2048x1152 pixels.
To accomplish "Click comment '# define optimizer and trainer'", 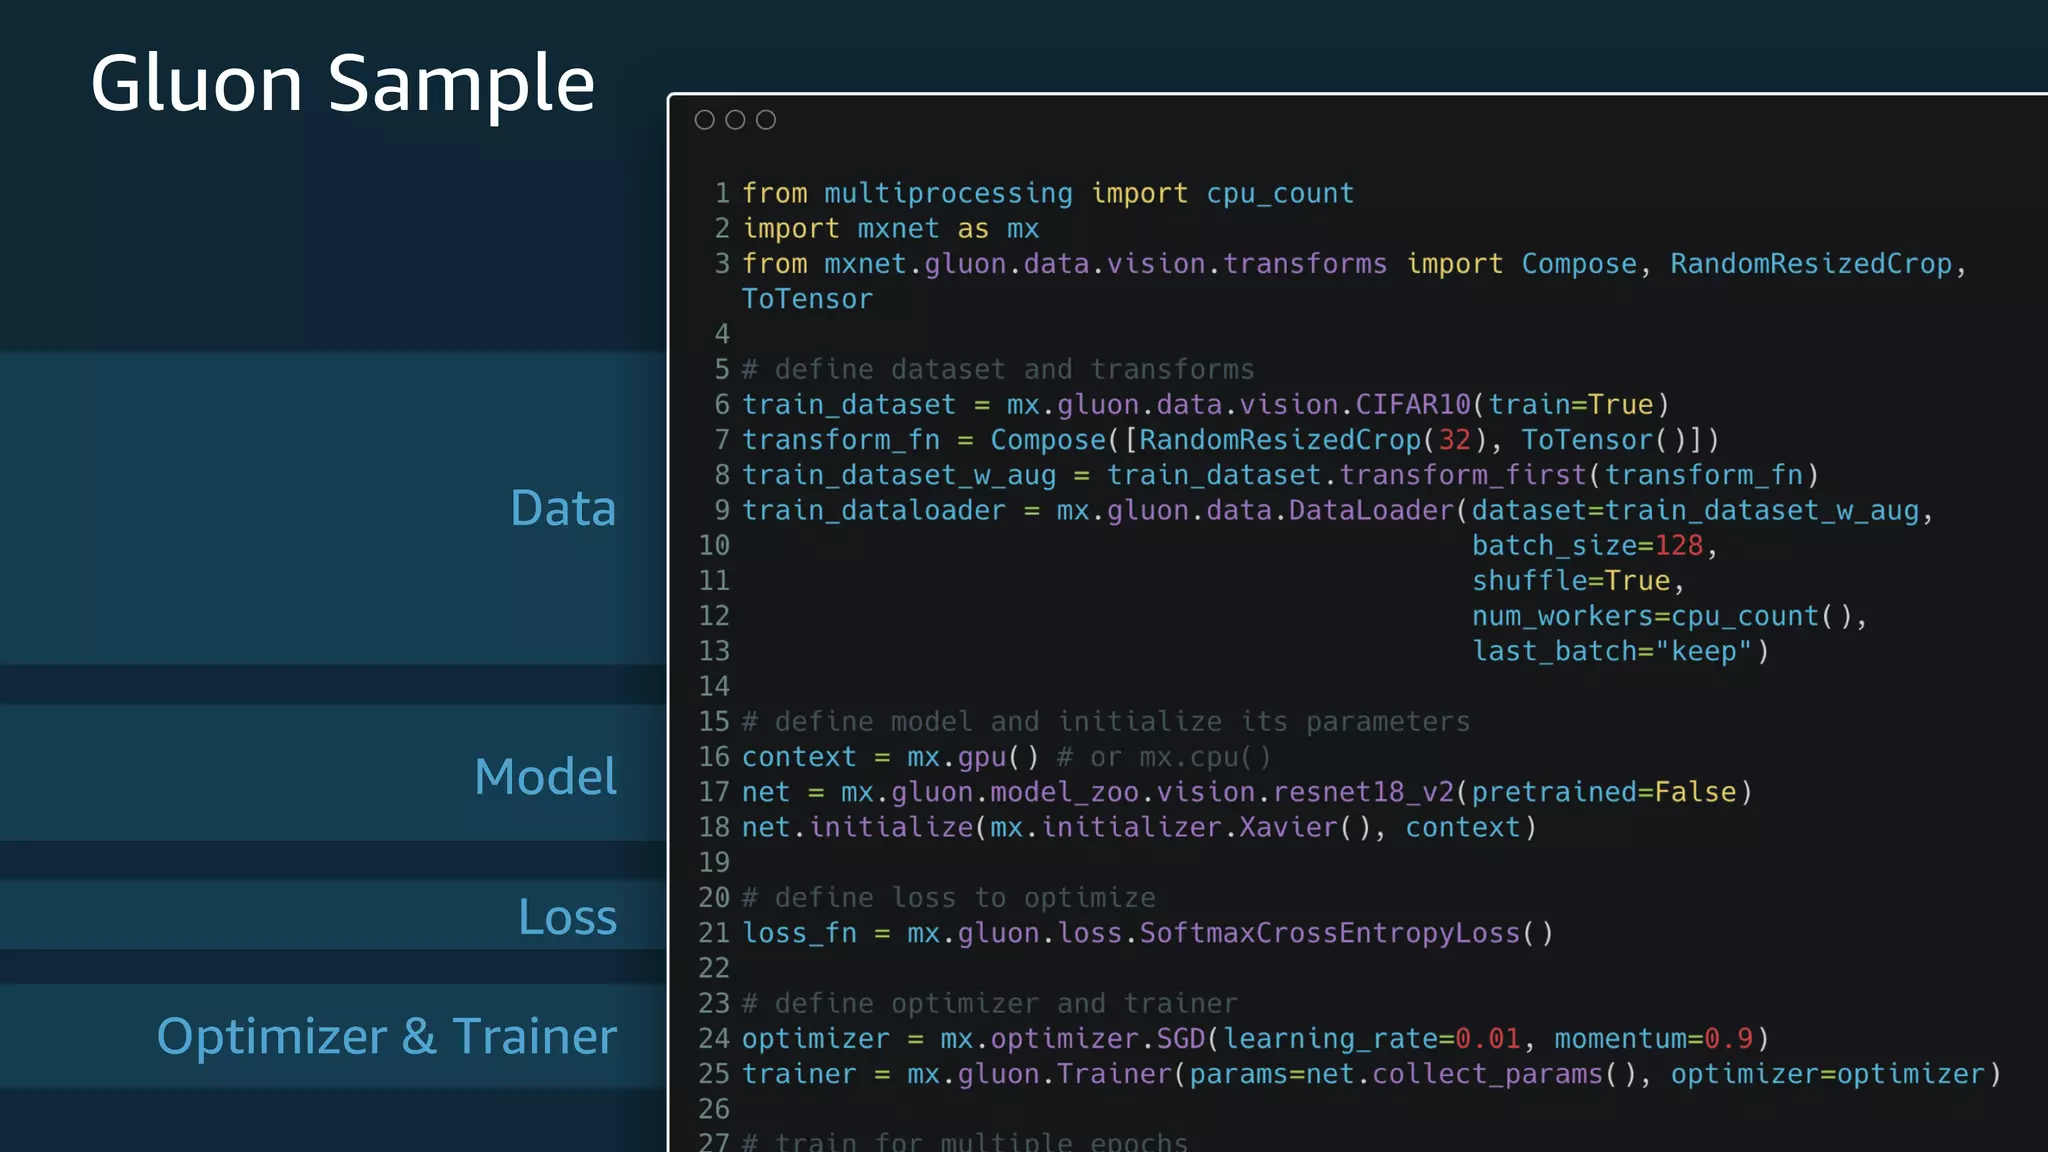I will (990, 1004).
